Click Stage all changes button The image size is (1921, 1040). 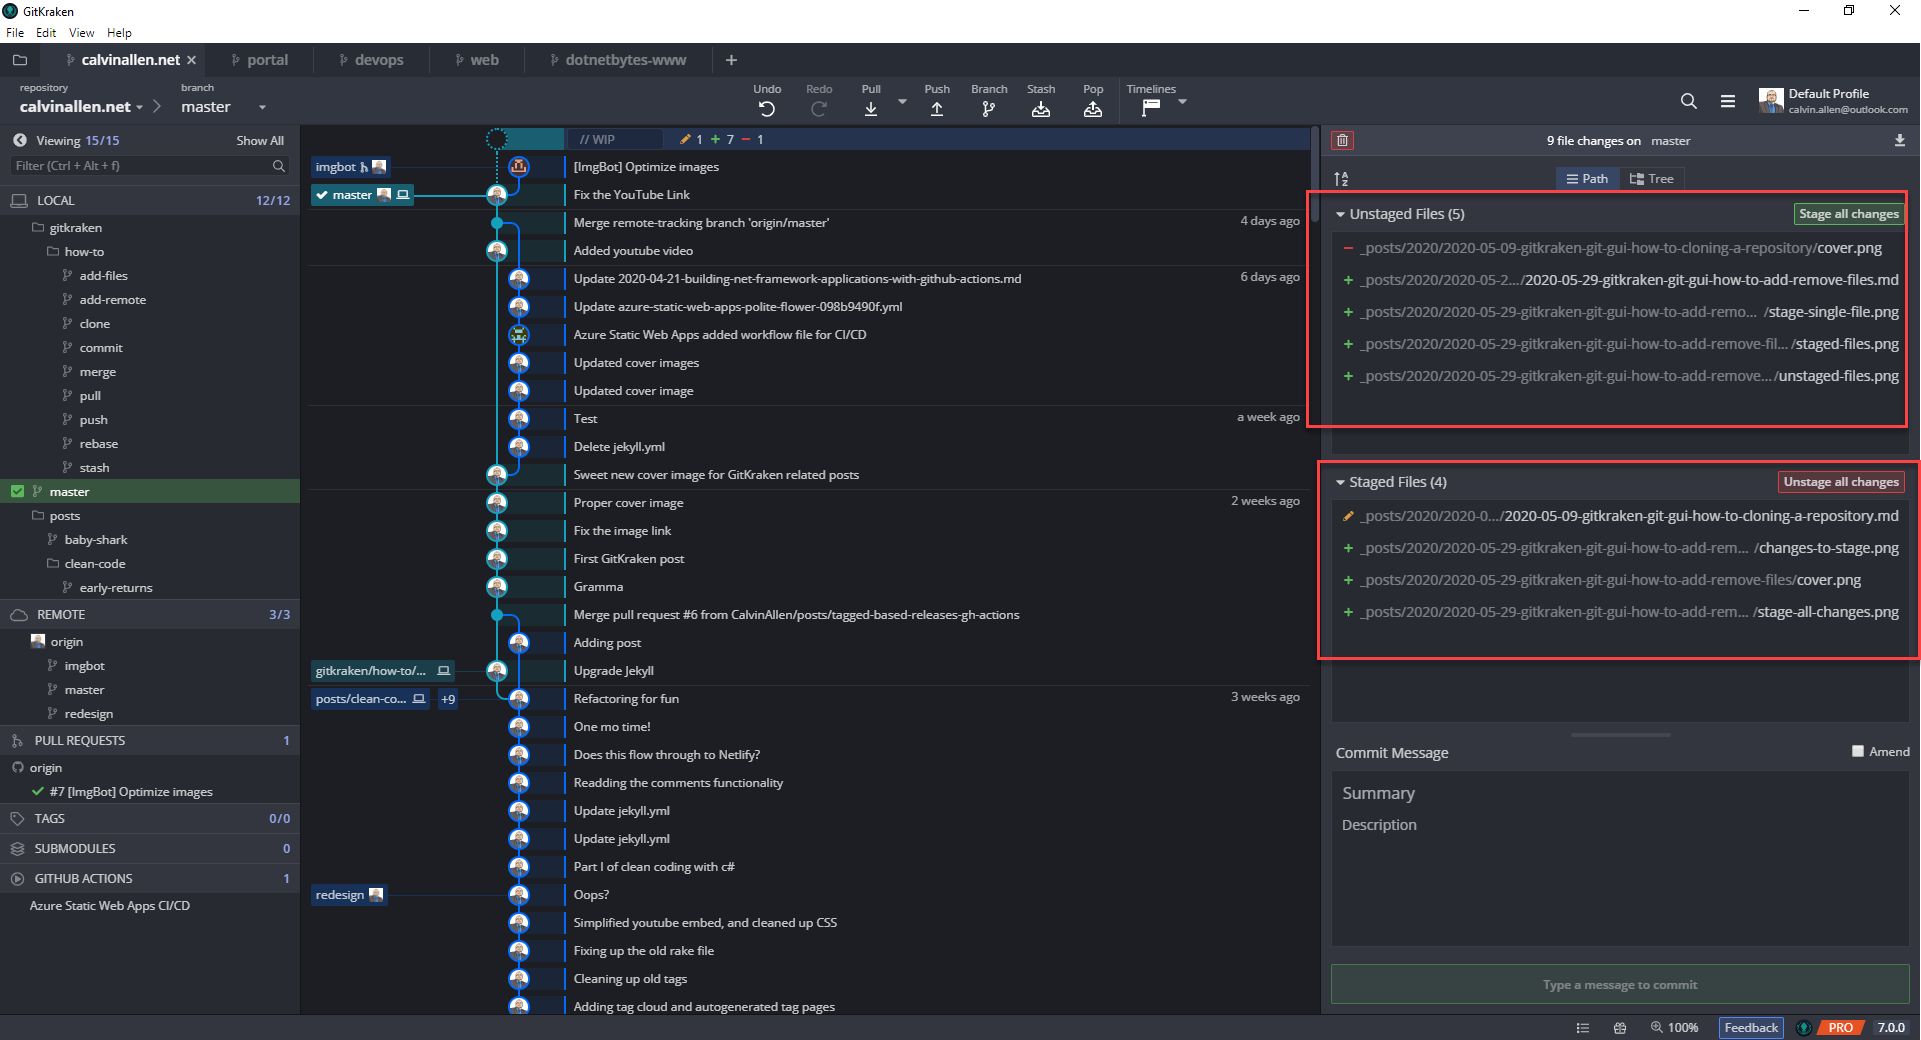(1848, 214)
